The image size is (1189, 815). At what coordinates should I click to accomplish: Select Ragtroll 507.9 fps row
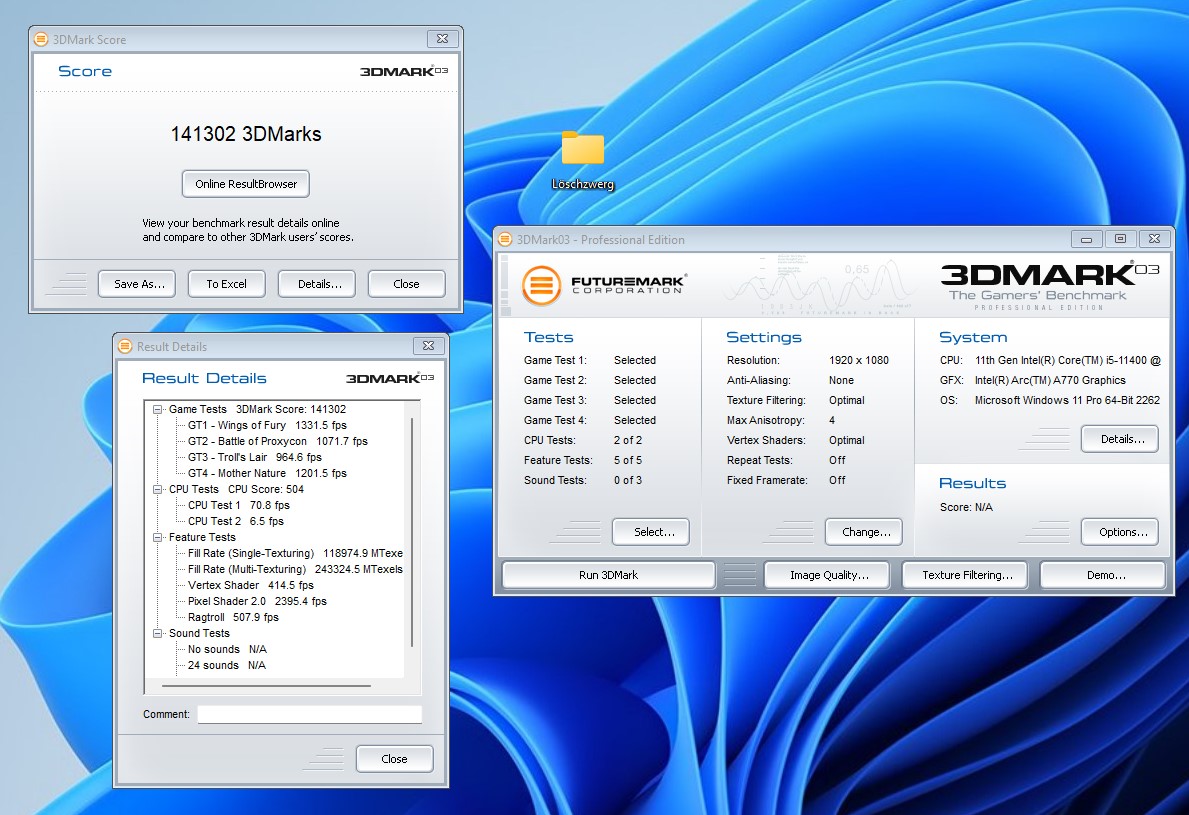click(x=233, y=617)
